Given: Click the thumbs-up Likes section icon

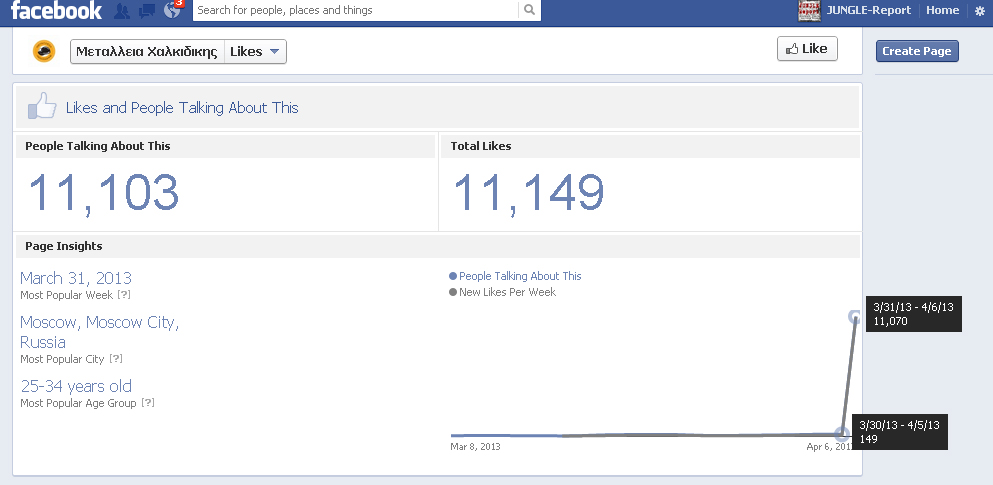Looking at the screenshot, I should click(42, 106).
